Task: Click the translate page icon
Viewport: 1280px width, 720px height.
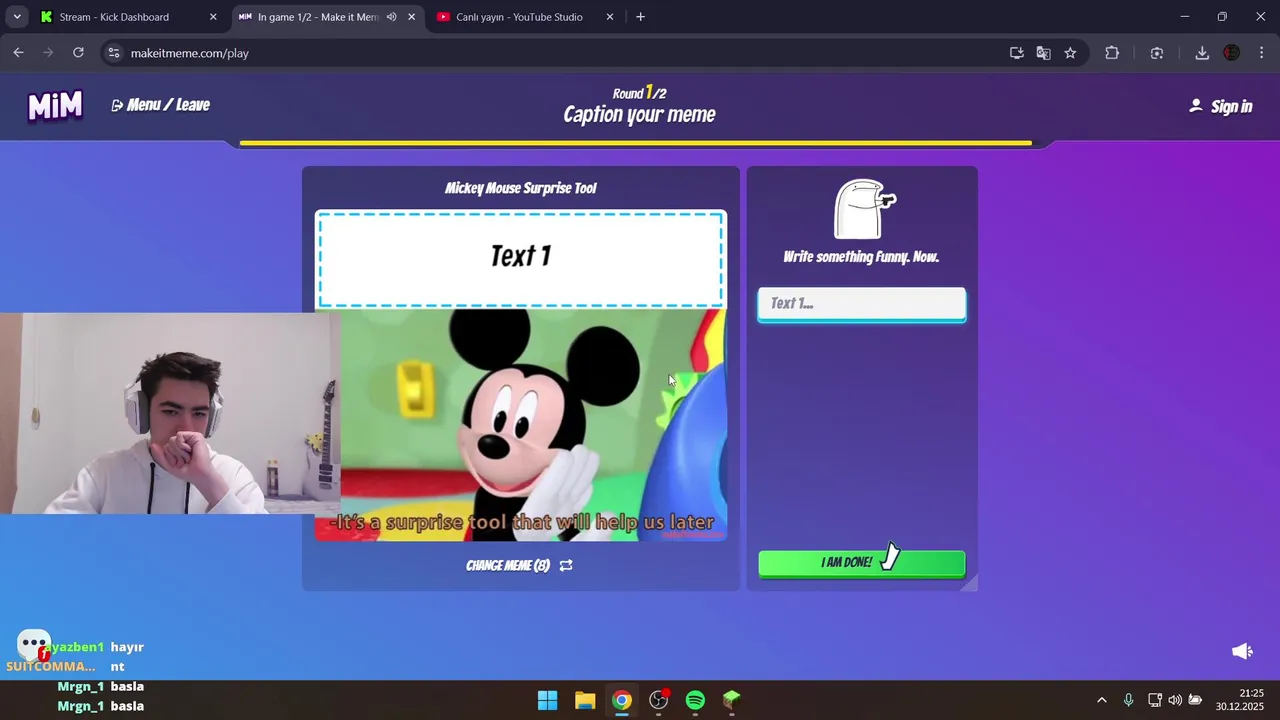Action: coord(1043,53)
